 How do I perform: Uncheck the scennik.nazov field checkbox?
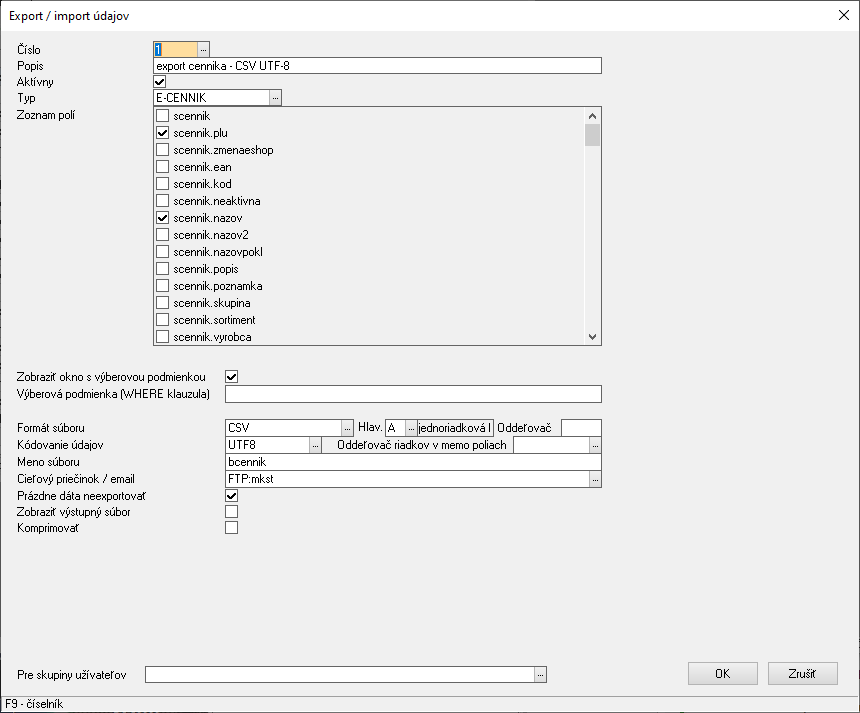(x=162, y=218)
